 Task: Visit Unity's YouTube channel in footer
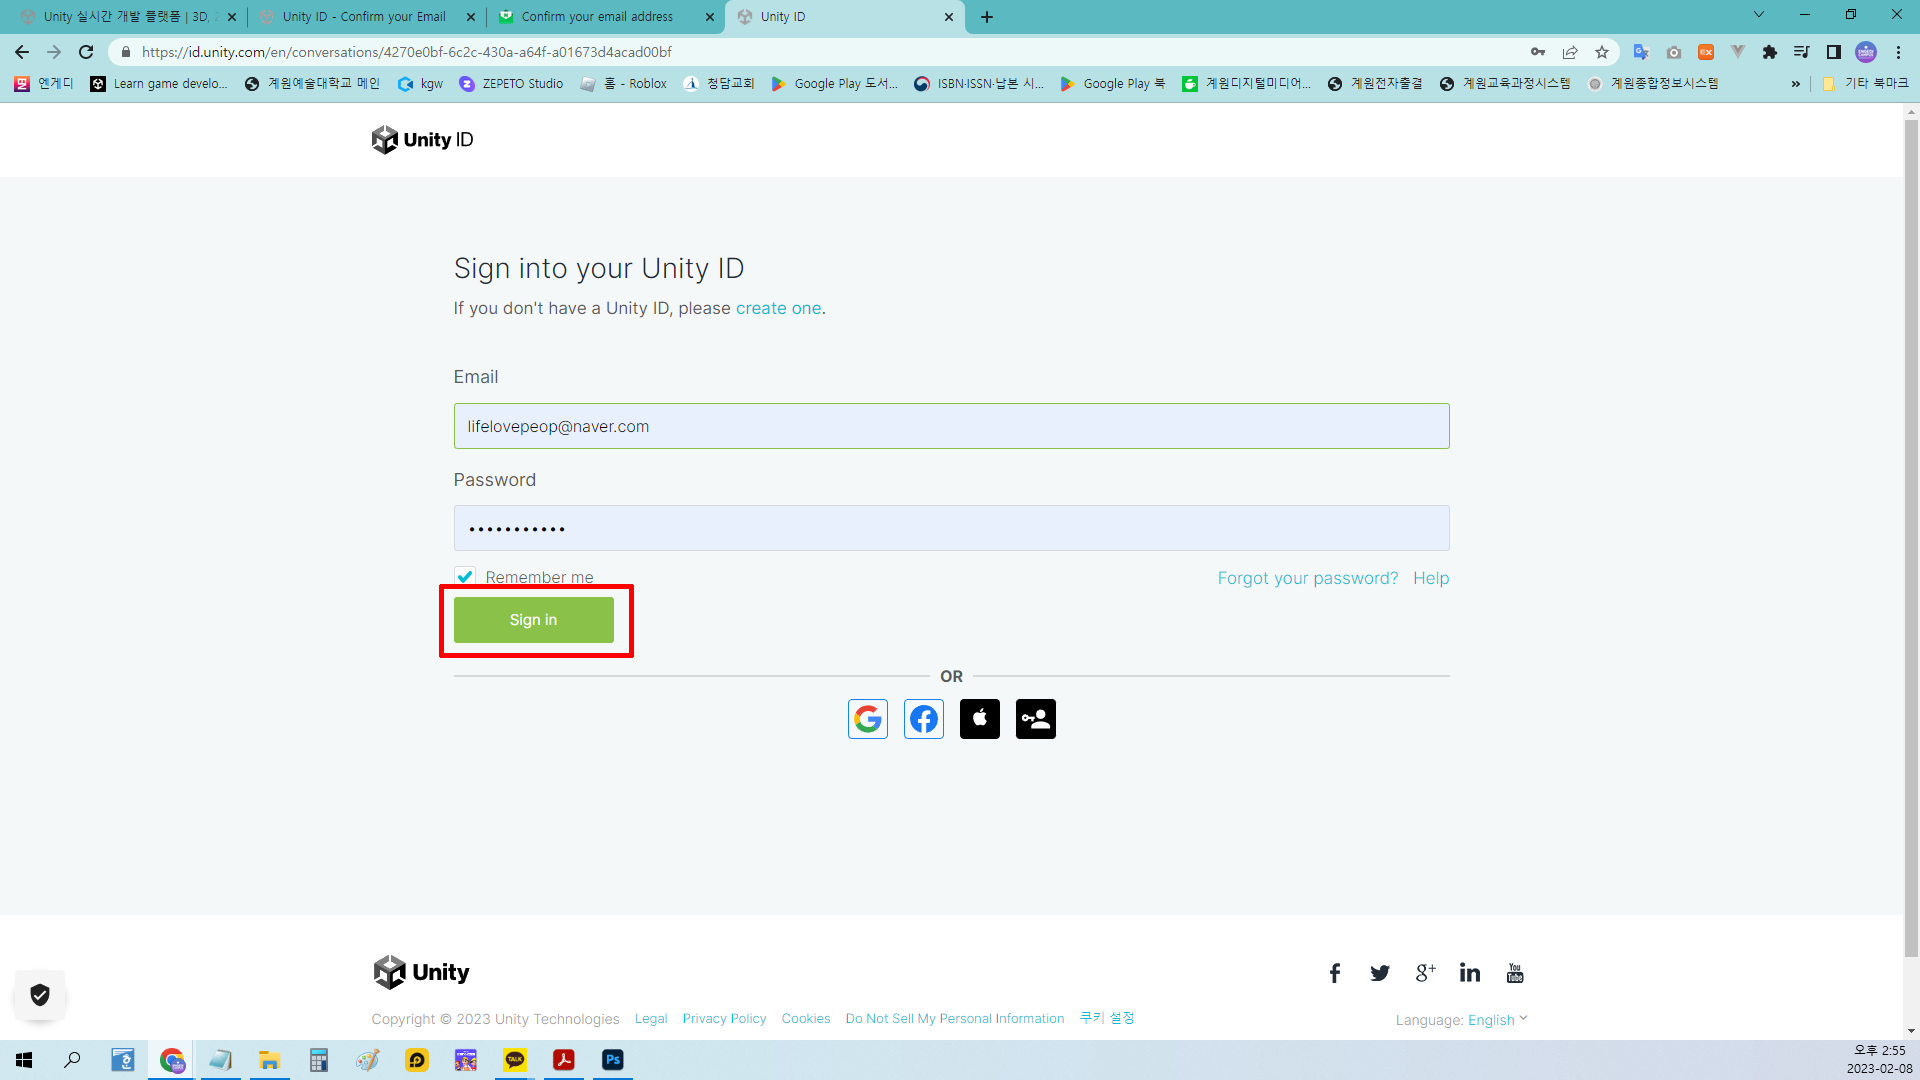pyautogui.click(x=1515, y=973)
